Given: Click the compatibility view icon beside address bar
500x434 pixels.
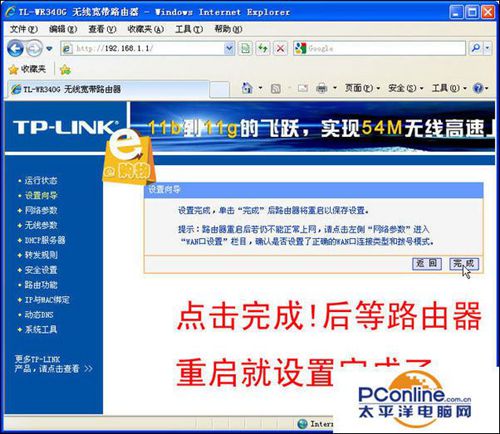Looking at the screenshot, I should click(245, 49).
